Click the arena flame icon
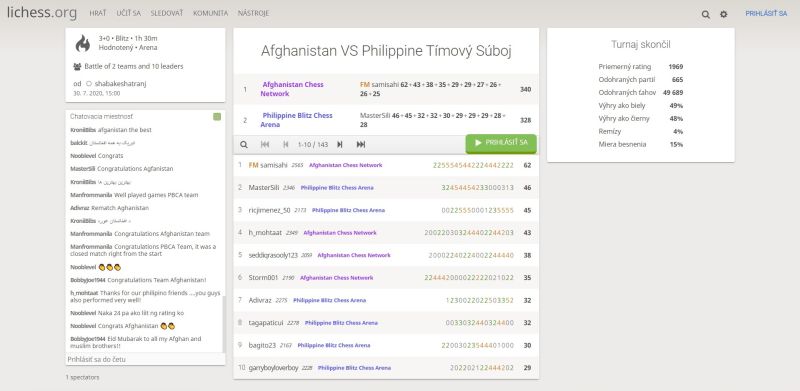The height and width of the screenshot is (391, 800). (x=83, y=43)
